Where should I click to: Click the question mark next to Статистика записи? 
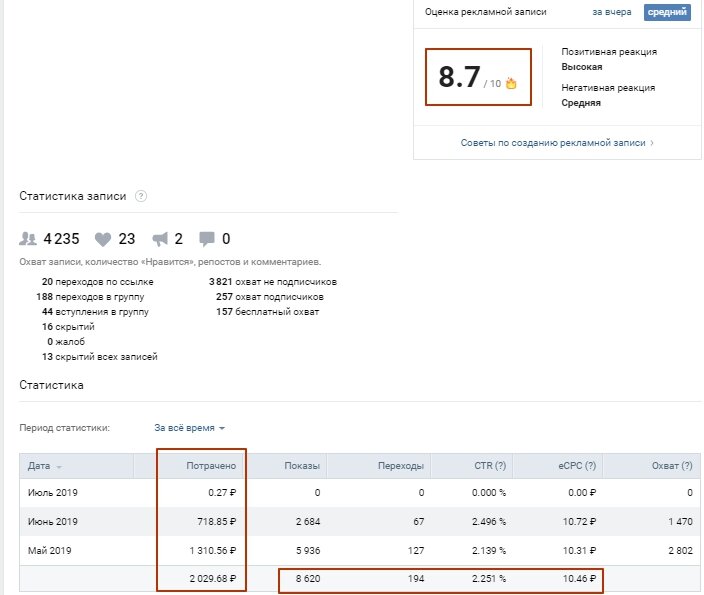point(141,196)
